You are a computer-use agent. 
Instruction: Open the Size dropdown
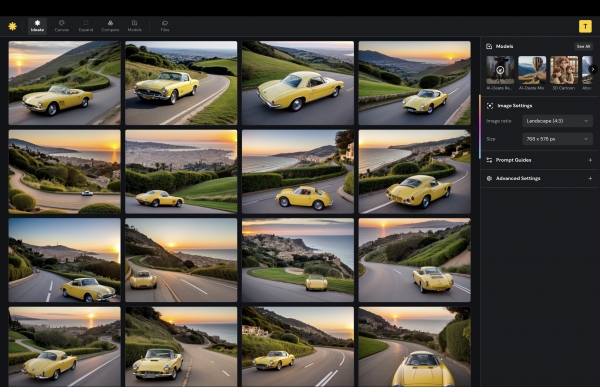[558, 139]
